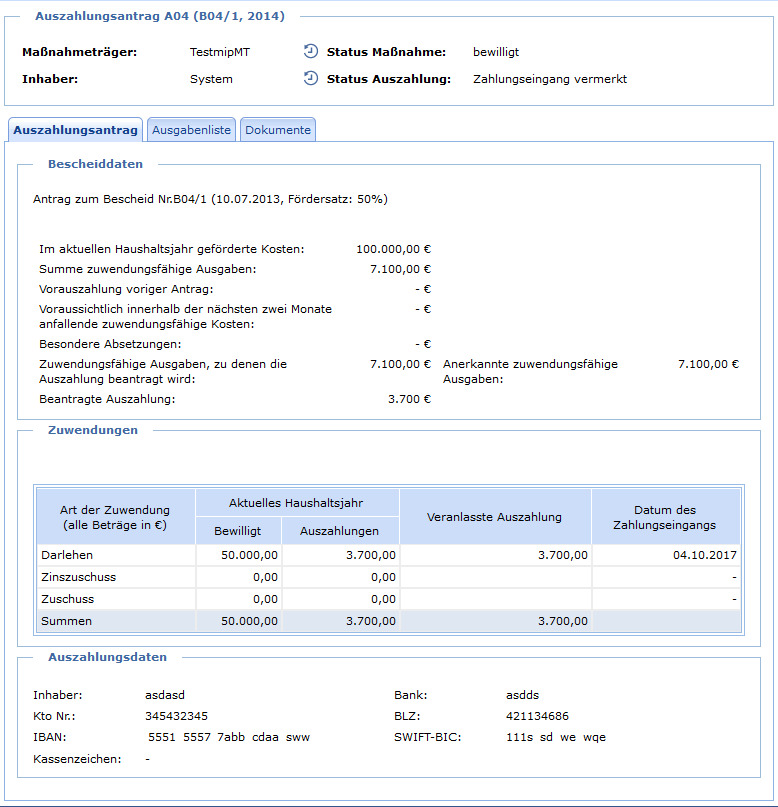Click 'Veranlasste Auszahlung' column header
This screenshot has height=807, width=778.
494,517
